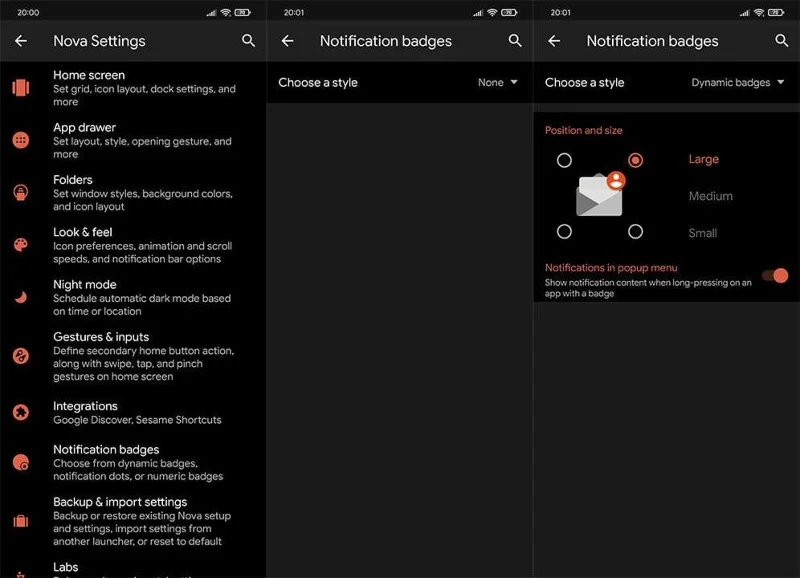Viewport: 800px width, 578px height.
Task: Choose Small badge size
Action: 703,233
